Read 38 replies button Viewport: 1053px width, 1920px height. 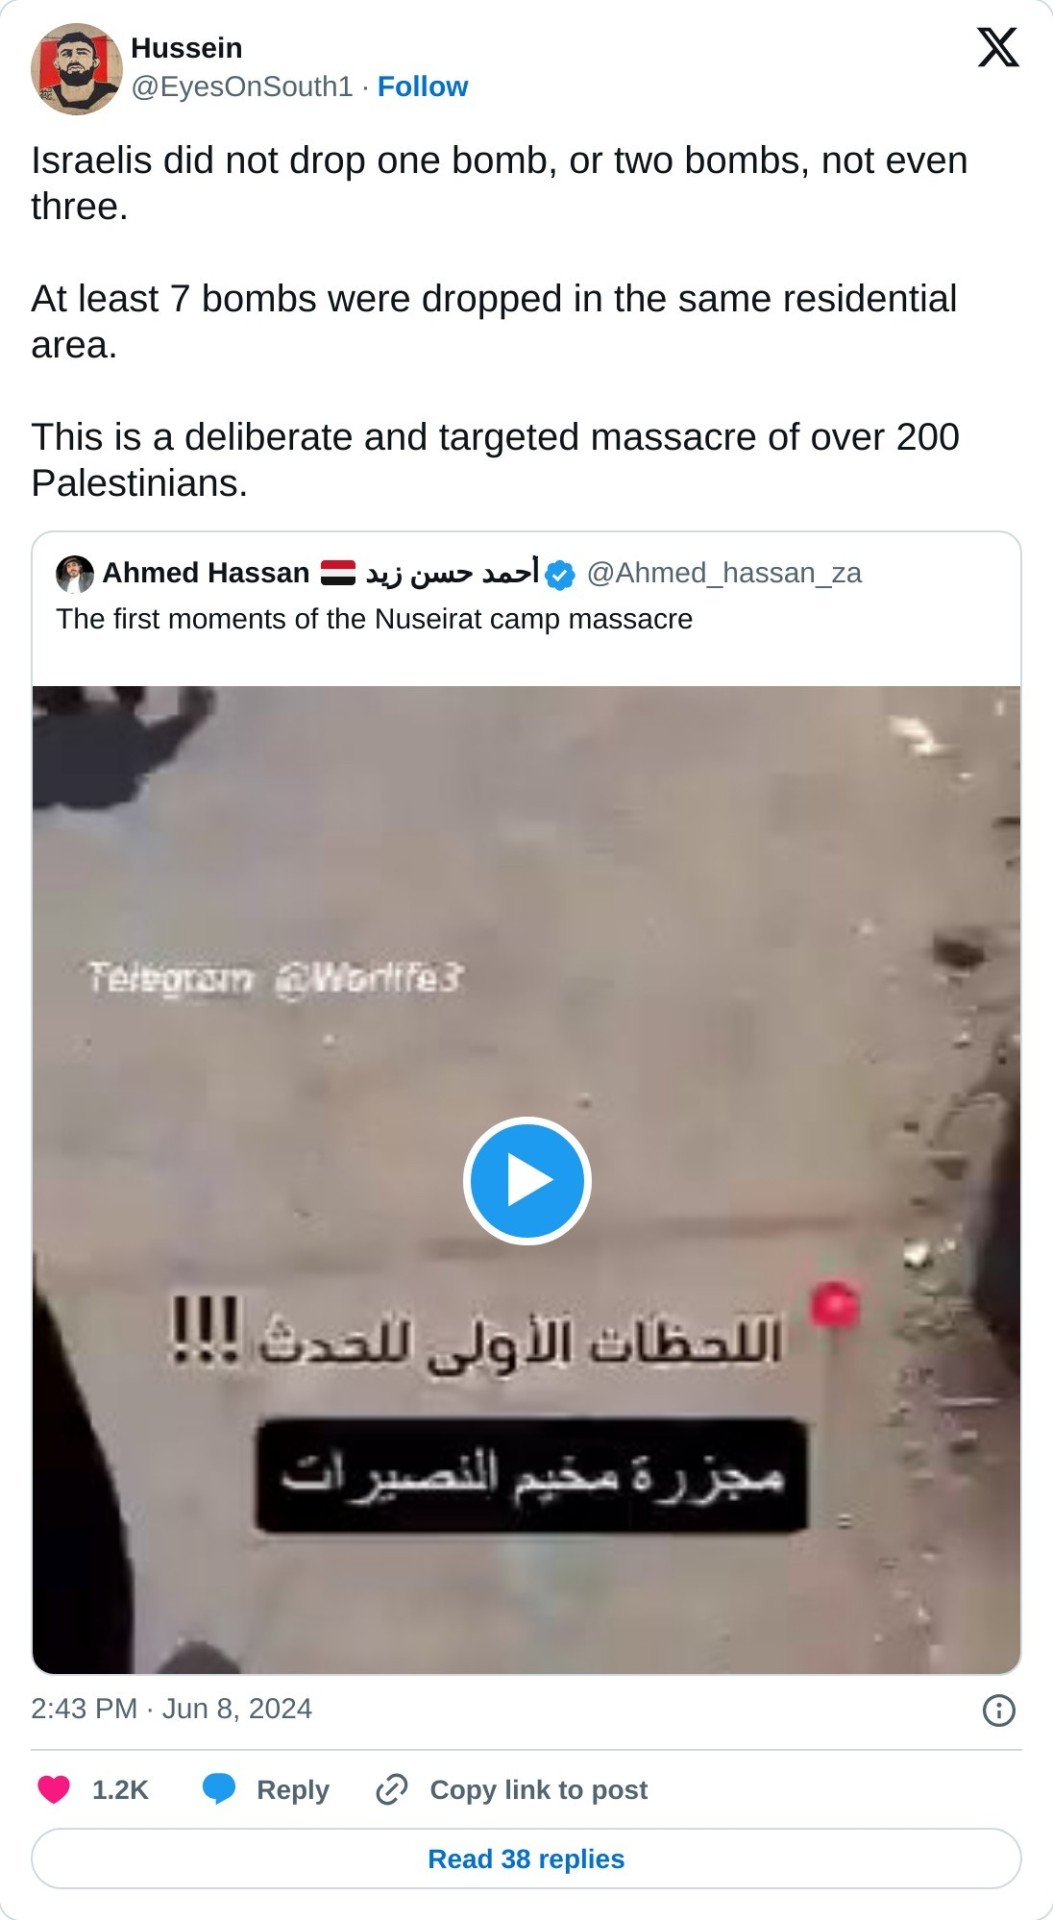pyautogui.click(x=526, y=1859)
